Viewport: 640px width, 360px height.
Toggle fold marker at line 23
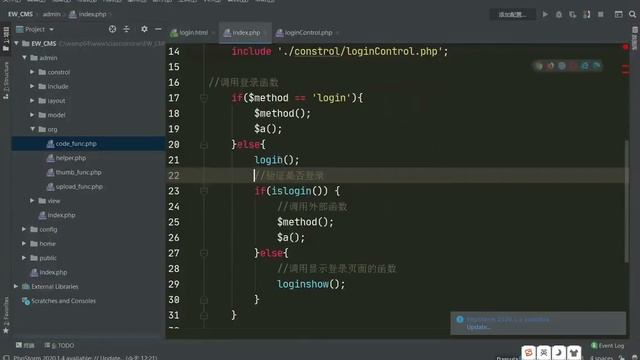point(204,191)
